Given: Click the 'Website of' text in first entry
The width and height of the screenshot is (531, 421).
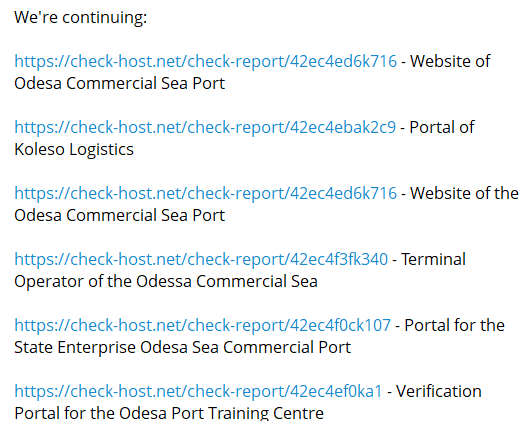Looking at the screenshot, I should click(x=450, y=61).
